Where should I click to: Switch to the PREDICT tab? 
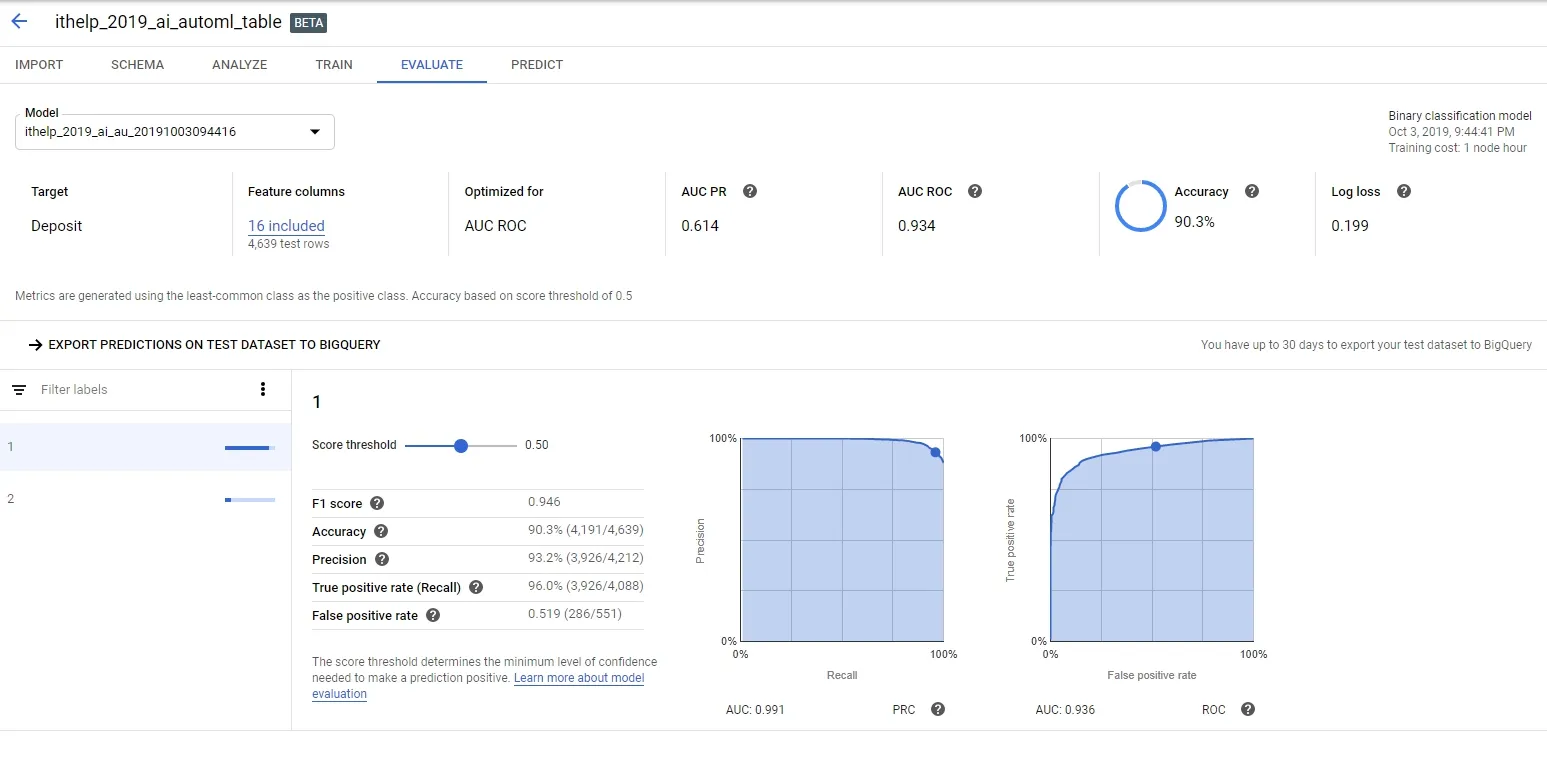coord(537,64)
